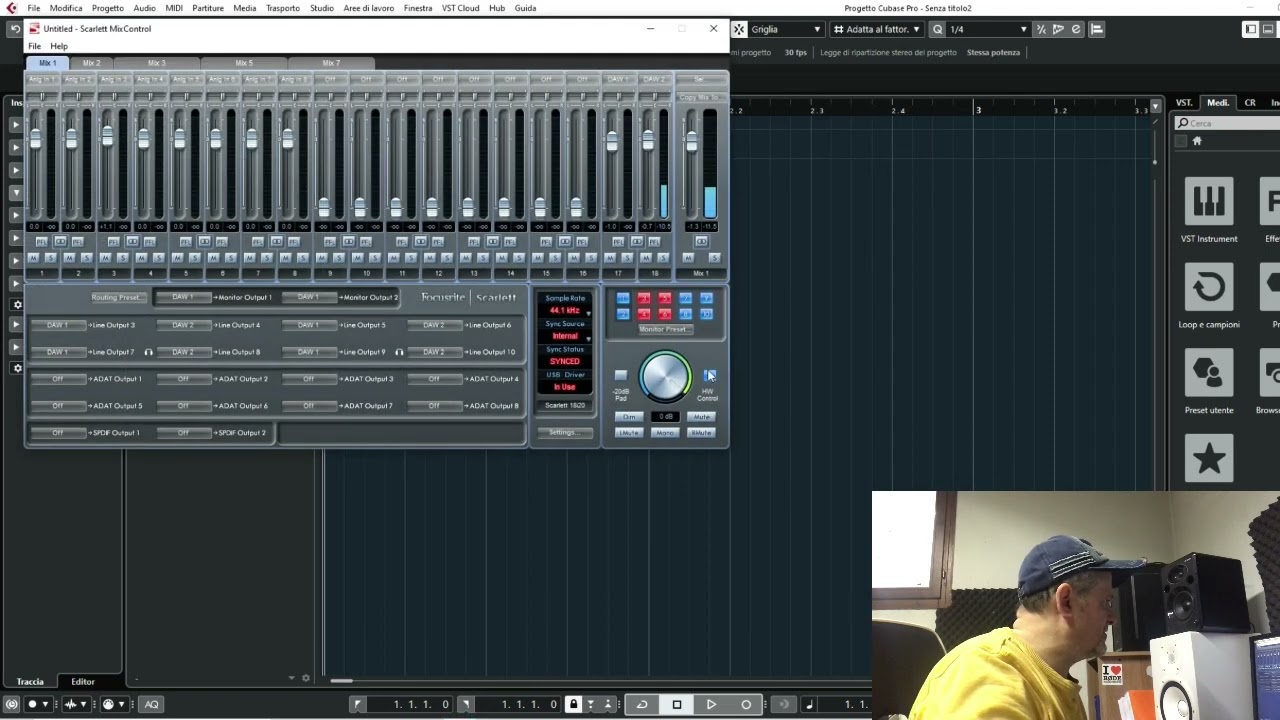
Task: Open the Sample Rate 44.1 kHz dropdown
Action: coord(565,310)
